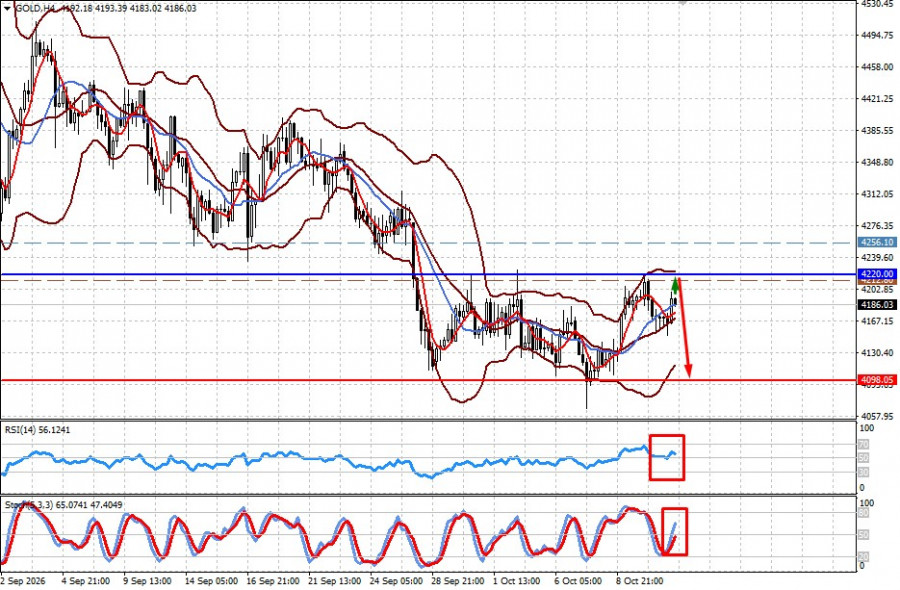This screenshot has width=900, height=590.
Task: Click the 4256.10 dashed level price tag
Action: pos(878,243)
